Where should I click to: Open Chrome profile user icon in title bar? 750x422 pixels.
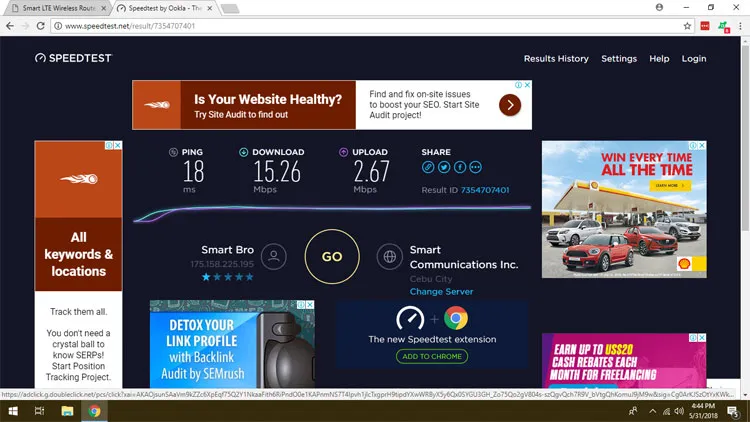point(659,7)
